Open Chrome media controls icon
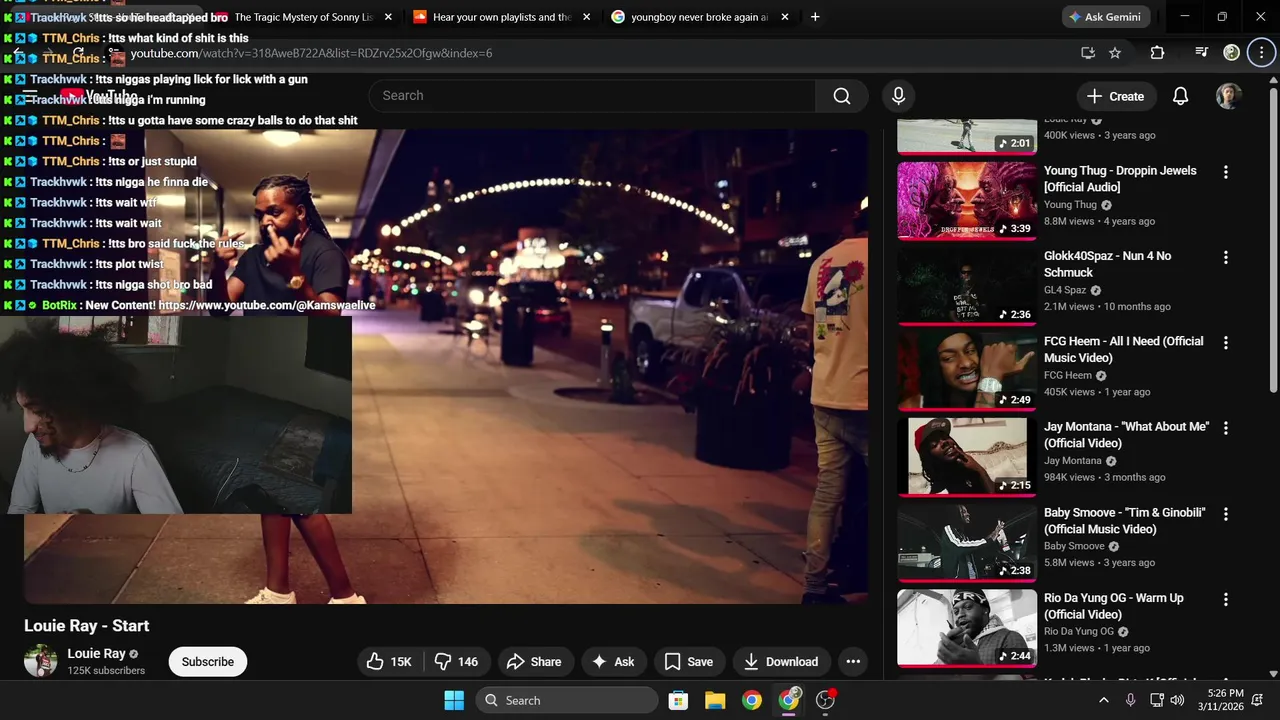The image size is (1280, 720). point(1202,53)
